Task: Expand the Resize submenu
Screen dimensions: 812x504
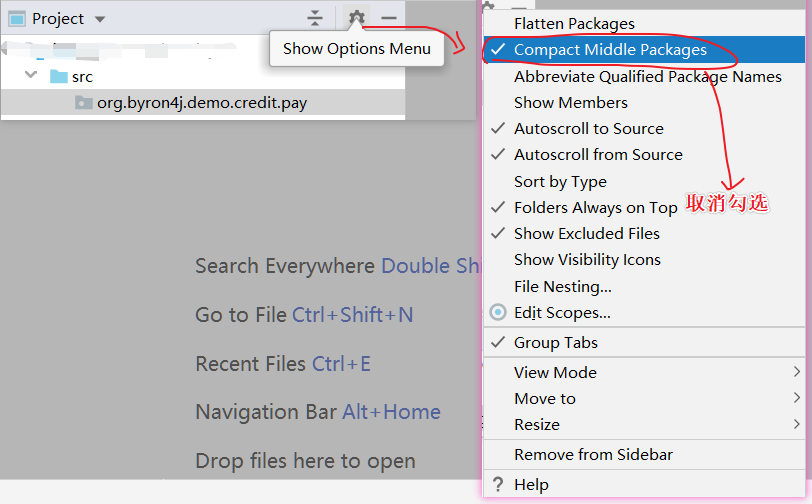Action: [x=644, y=424]
